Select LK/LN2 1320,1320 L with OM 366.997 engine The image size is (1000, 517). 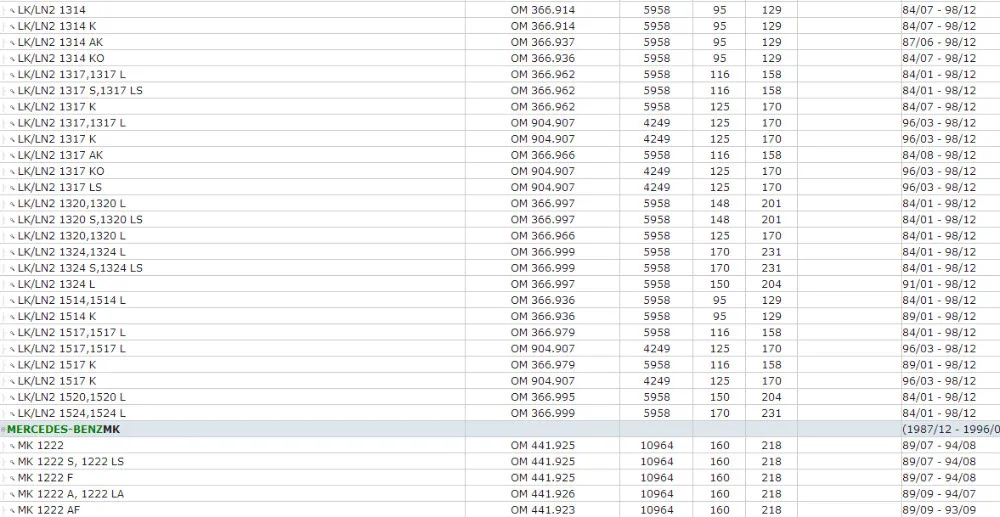coord(71,203)
